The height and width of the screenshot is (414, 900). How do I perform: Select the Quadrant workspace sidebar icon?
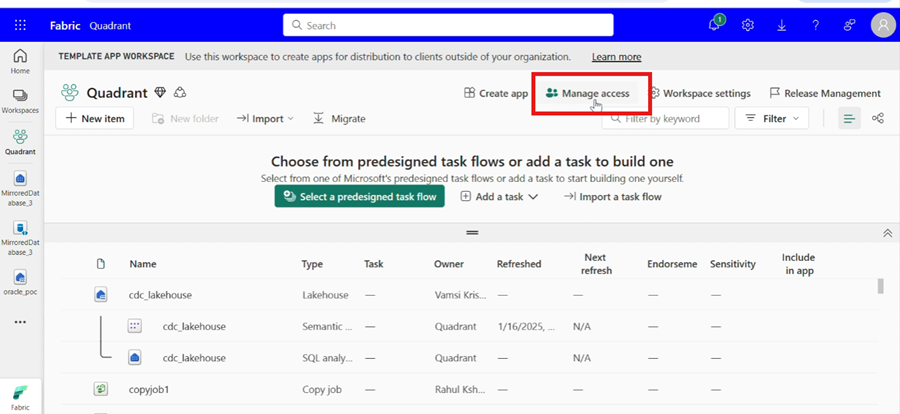[x=20, y=142]
